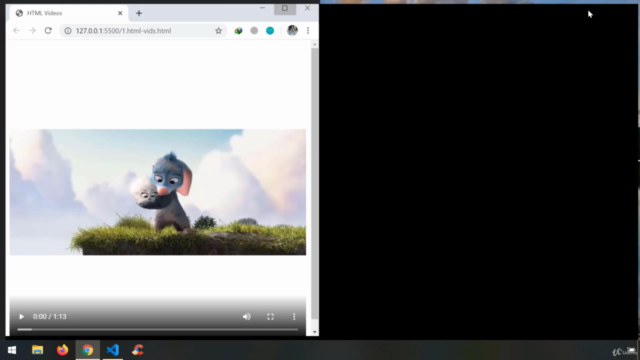Open Windows Start menu

12,350
